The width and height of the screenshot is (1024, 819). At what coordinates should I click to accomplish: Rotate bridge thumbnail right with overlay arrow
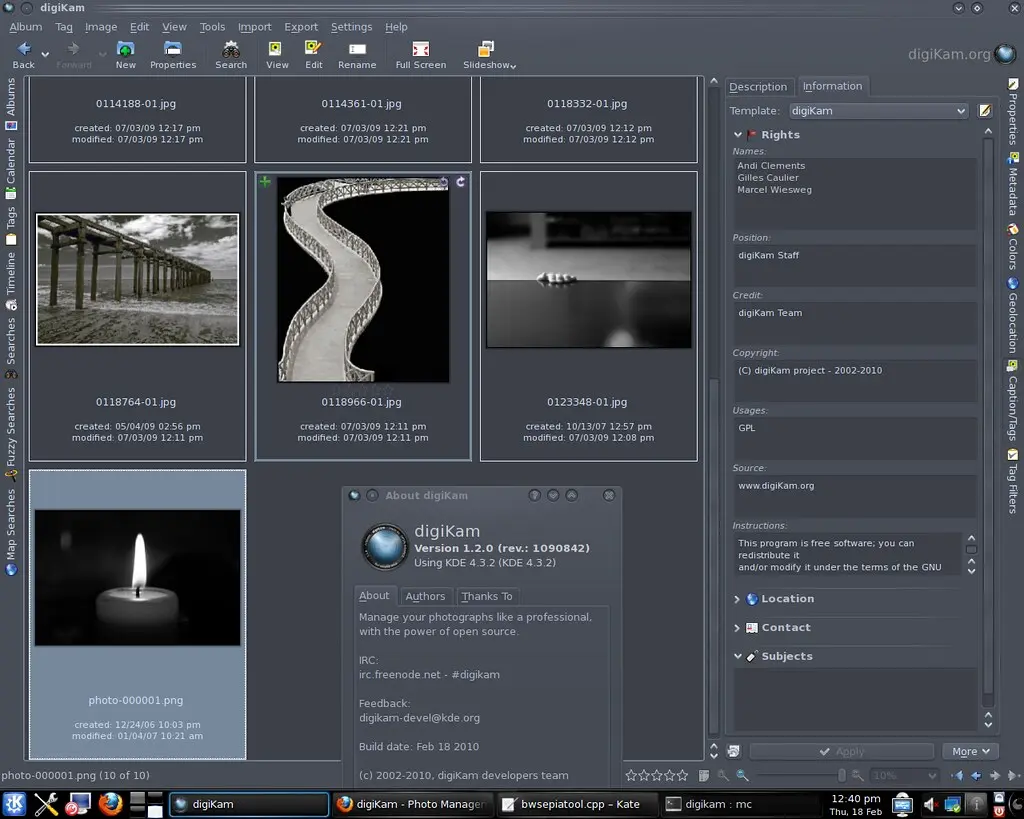461,182
